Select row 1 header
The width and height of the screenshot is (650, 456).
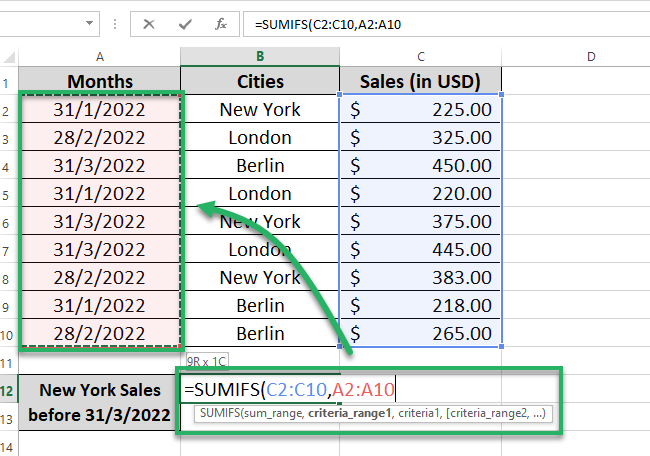click(x=6, y=83)
